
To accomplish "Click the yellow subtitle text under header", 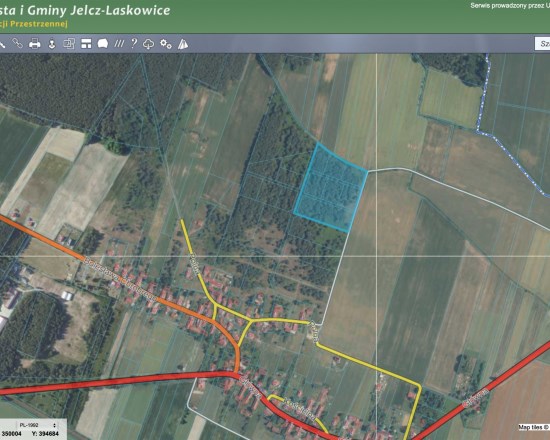I will click(x=34, y=24).
